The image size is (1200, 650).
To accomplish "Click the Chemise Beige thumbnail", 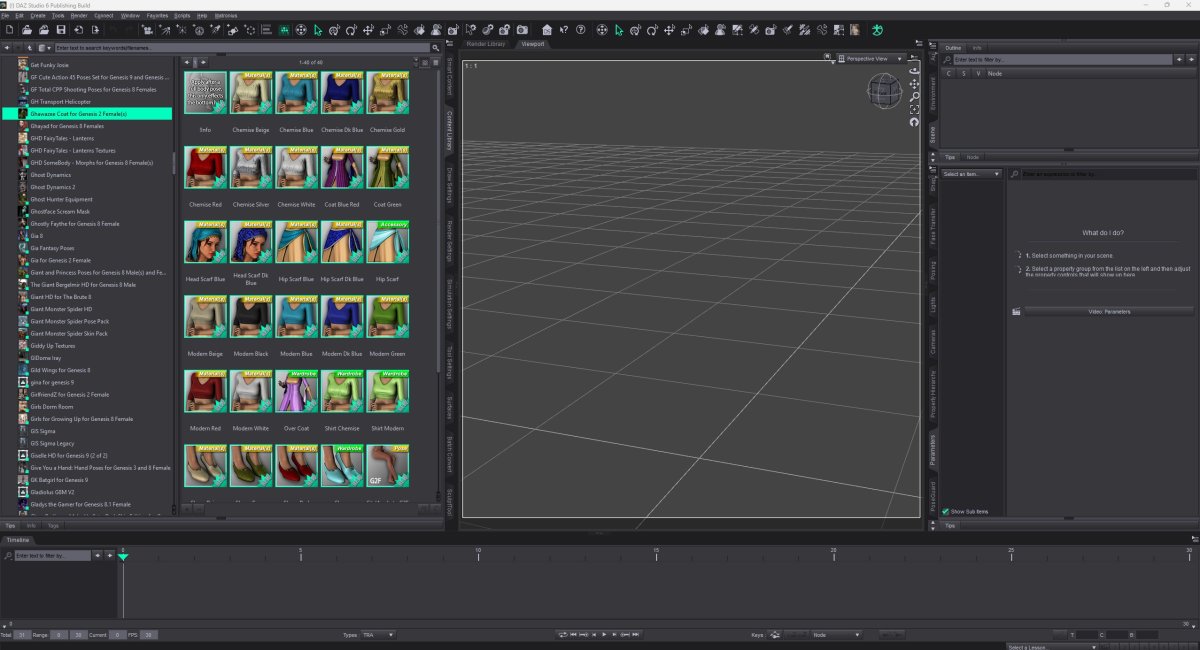I will pyautogui.click(x=250, y=92).
